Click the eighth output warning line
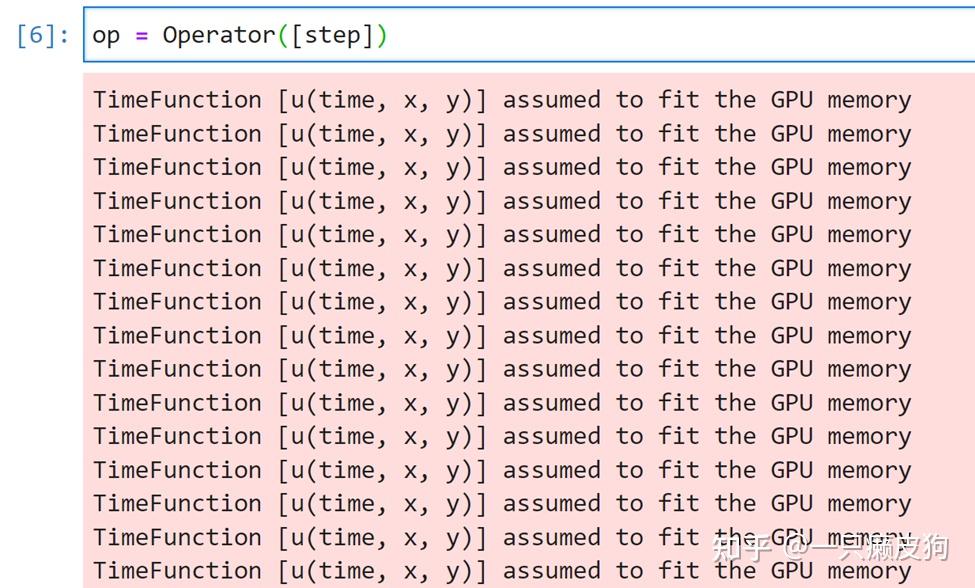975x588 pixels. coord(502,335)
